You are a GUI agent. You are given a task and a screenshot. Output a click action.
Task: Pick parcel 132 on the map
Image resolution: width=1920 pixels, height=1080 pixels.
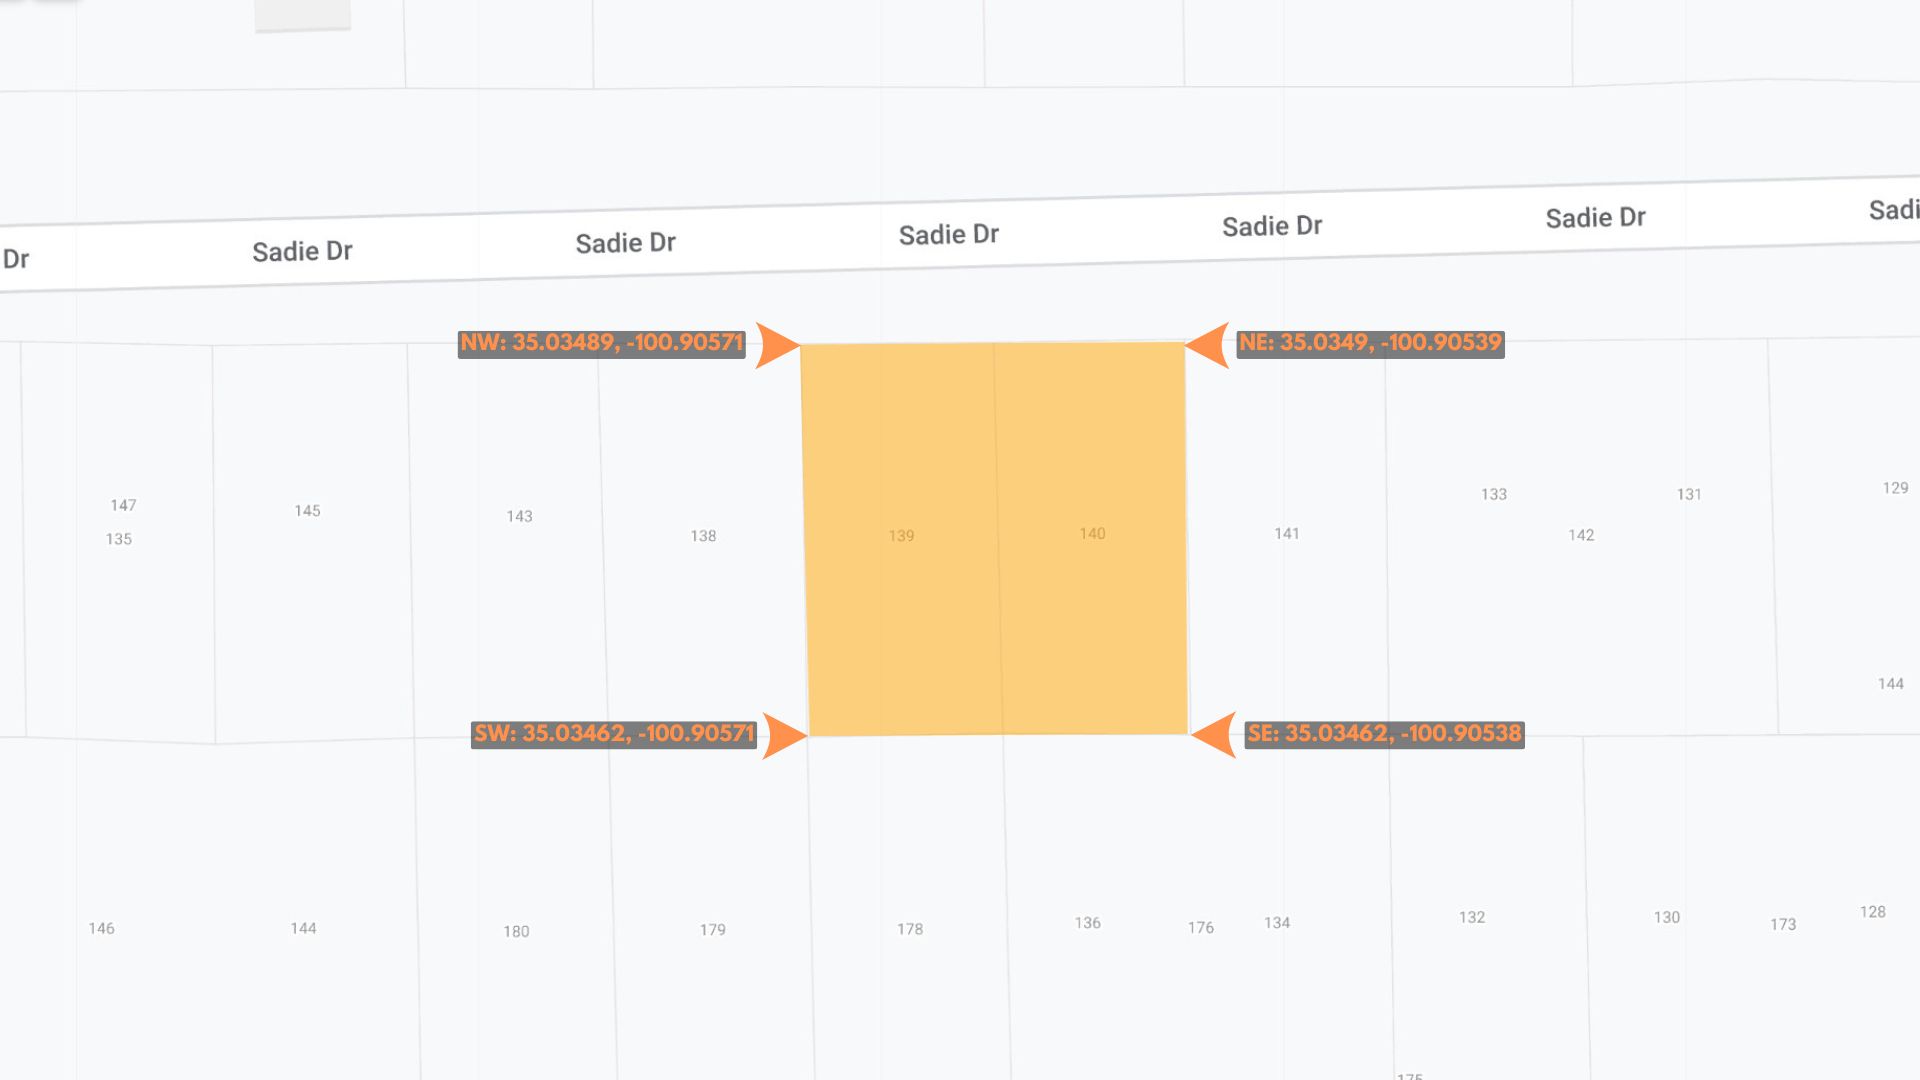tap(1472, 917)
